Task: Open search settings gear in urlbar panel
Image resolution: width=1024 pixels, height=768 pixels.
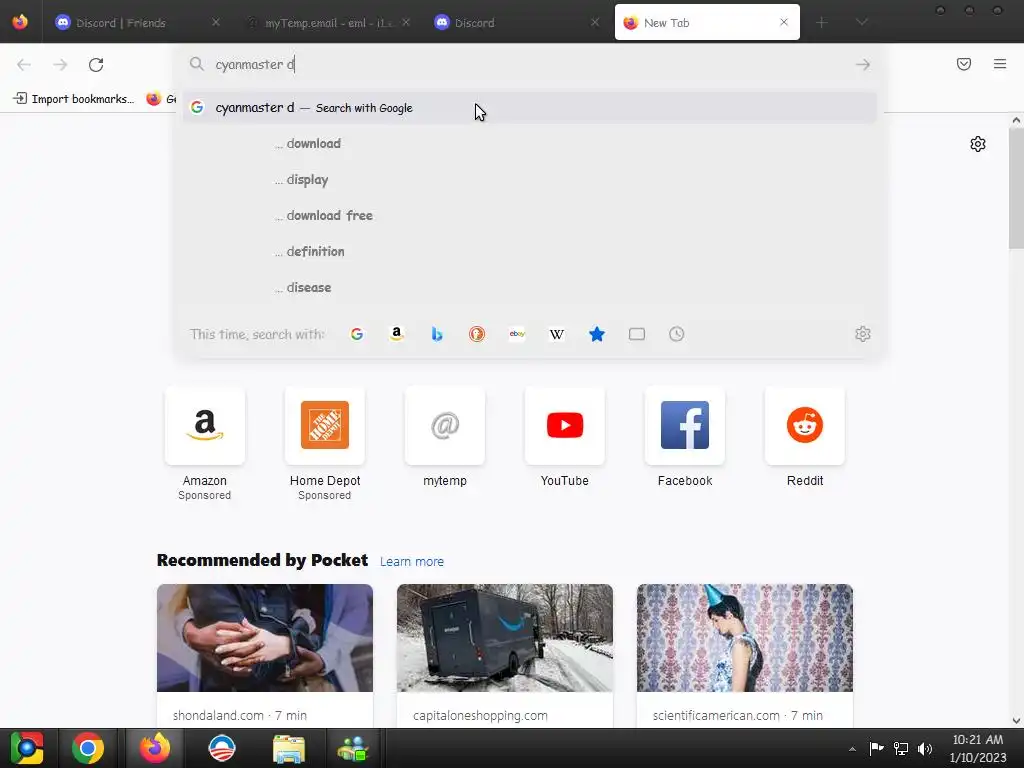Action: (863, 334)
